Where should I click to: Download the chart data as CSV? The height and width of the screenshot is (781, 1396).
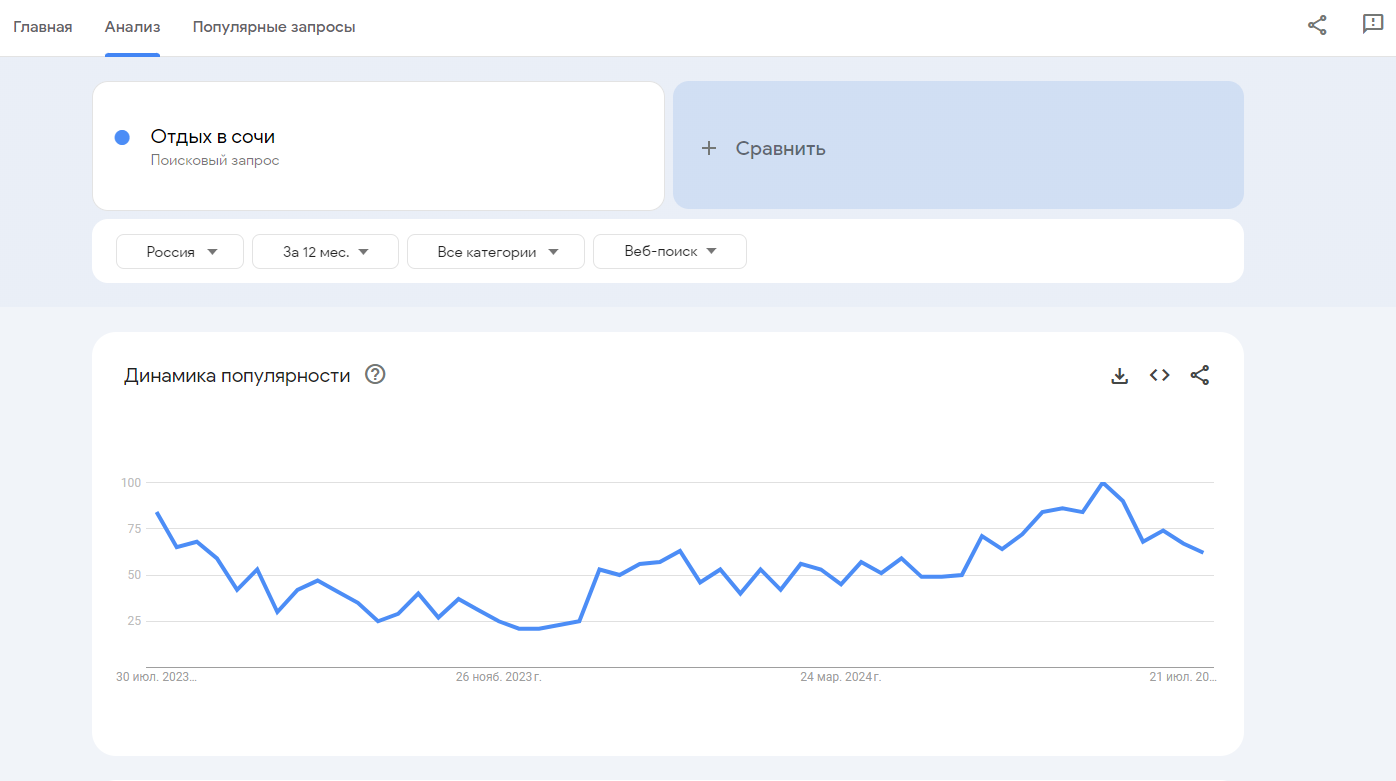(1120, 376)
